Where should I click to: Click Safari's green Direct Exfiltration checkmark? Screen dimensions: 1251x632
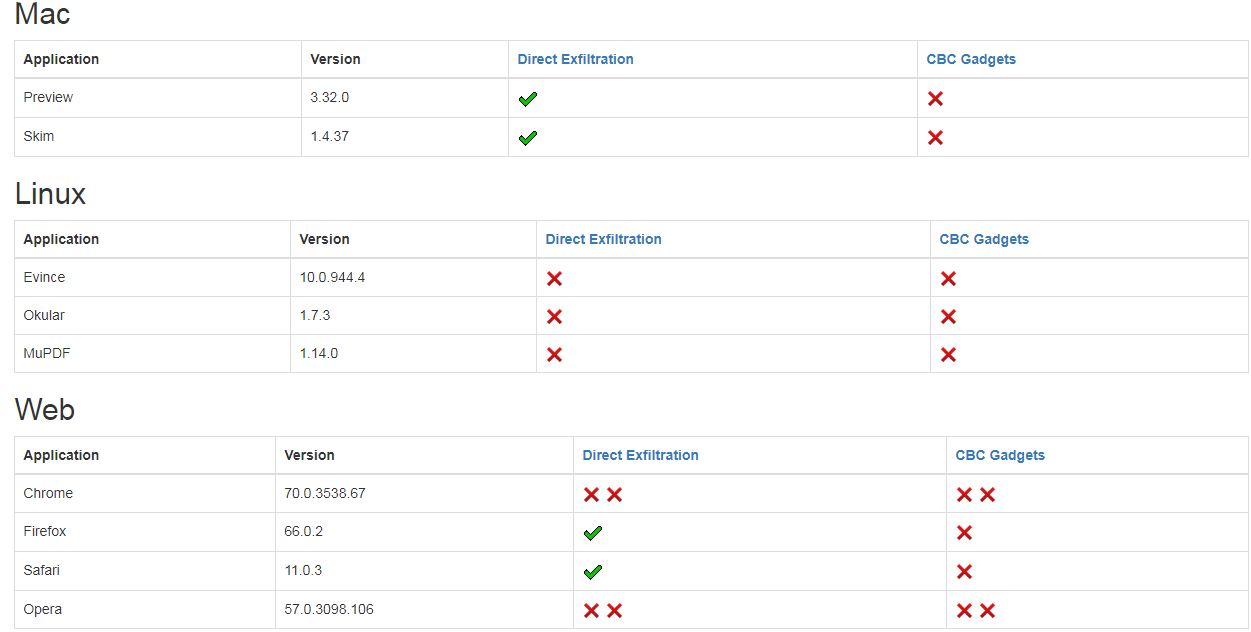click(593, 572)
